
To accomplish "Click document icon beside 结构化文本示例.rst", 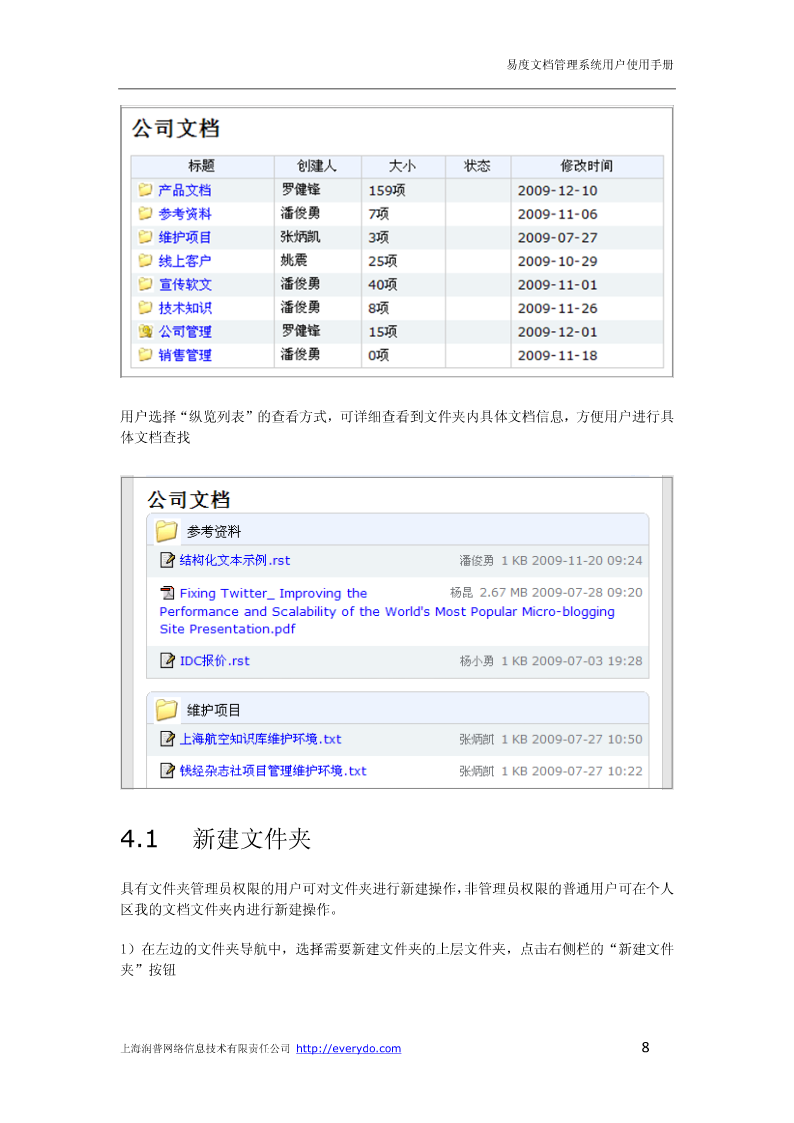I will click(167, 560).
